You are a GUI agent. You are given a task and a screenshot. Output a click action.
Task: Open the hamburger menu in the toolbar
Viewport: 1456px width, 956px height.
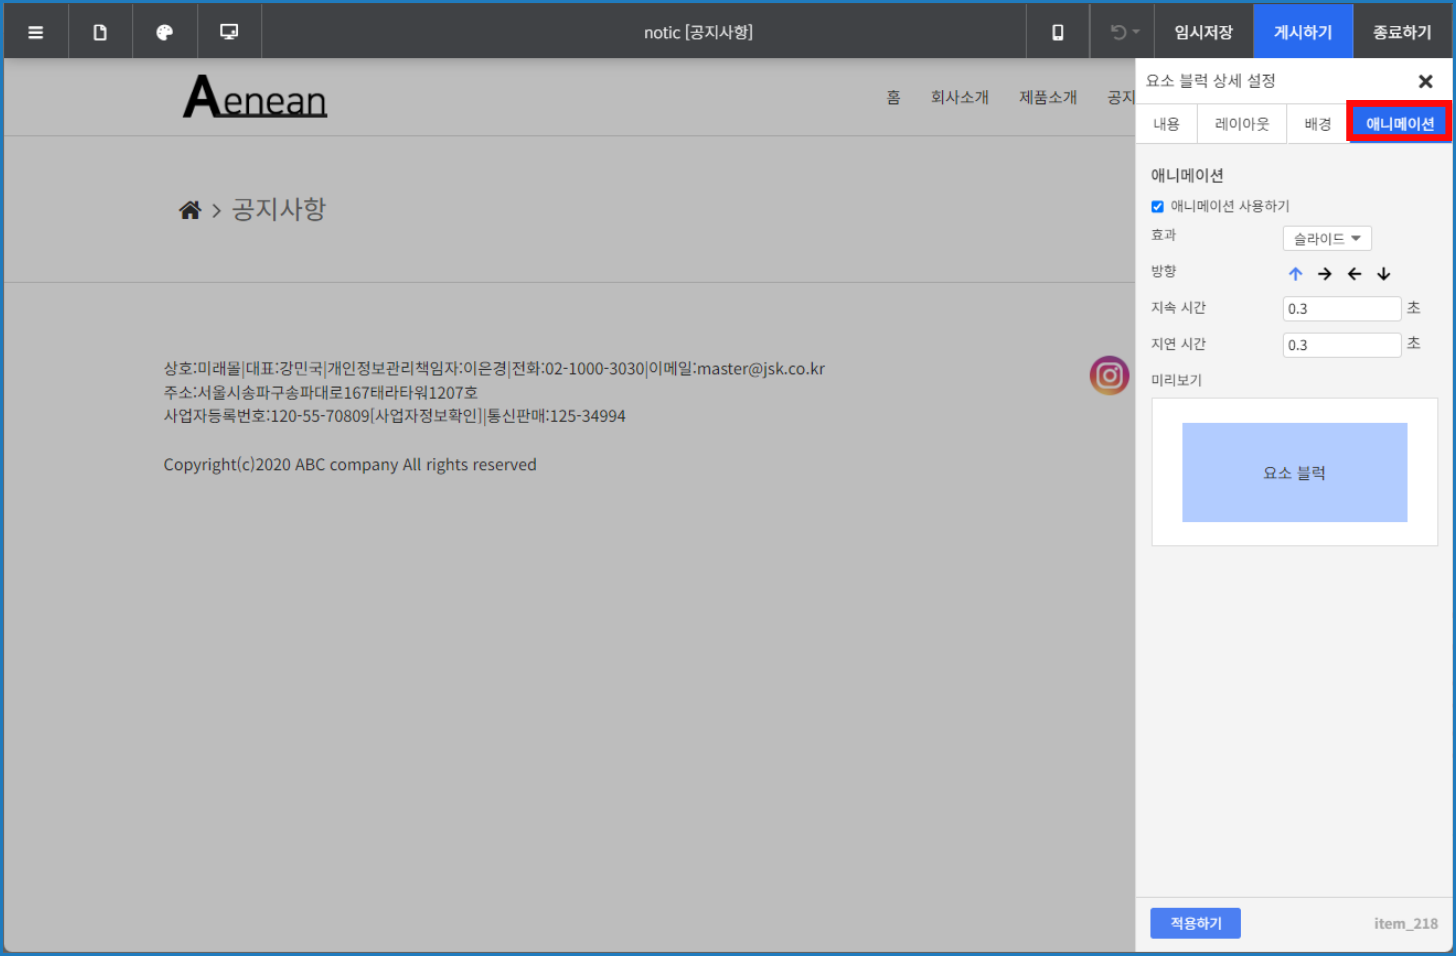tap(36, 31)
